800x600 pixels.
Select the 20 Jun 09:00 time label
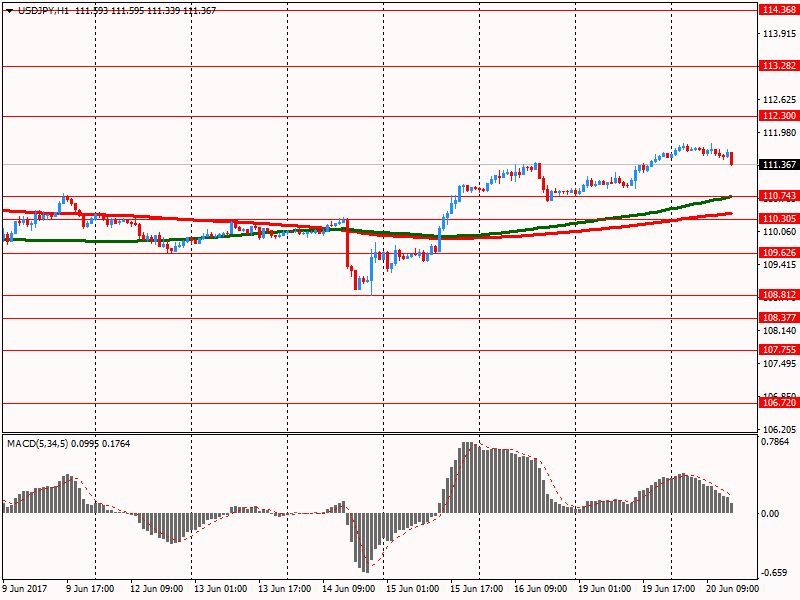(733, 589)
